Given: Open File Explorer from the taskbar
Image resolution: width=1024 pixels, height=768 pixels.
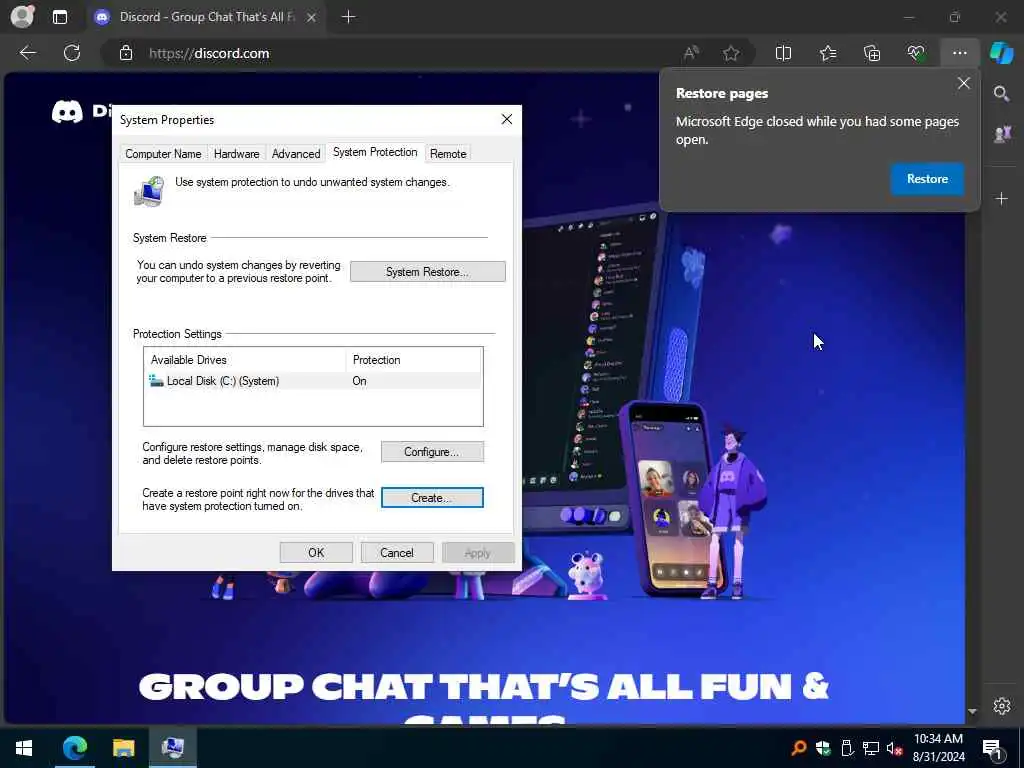Looking at the screenshot, I should coord(123,748).
